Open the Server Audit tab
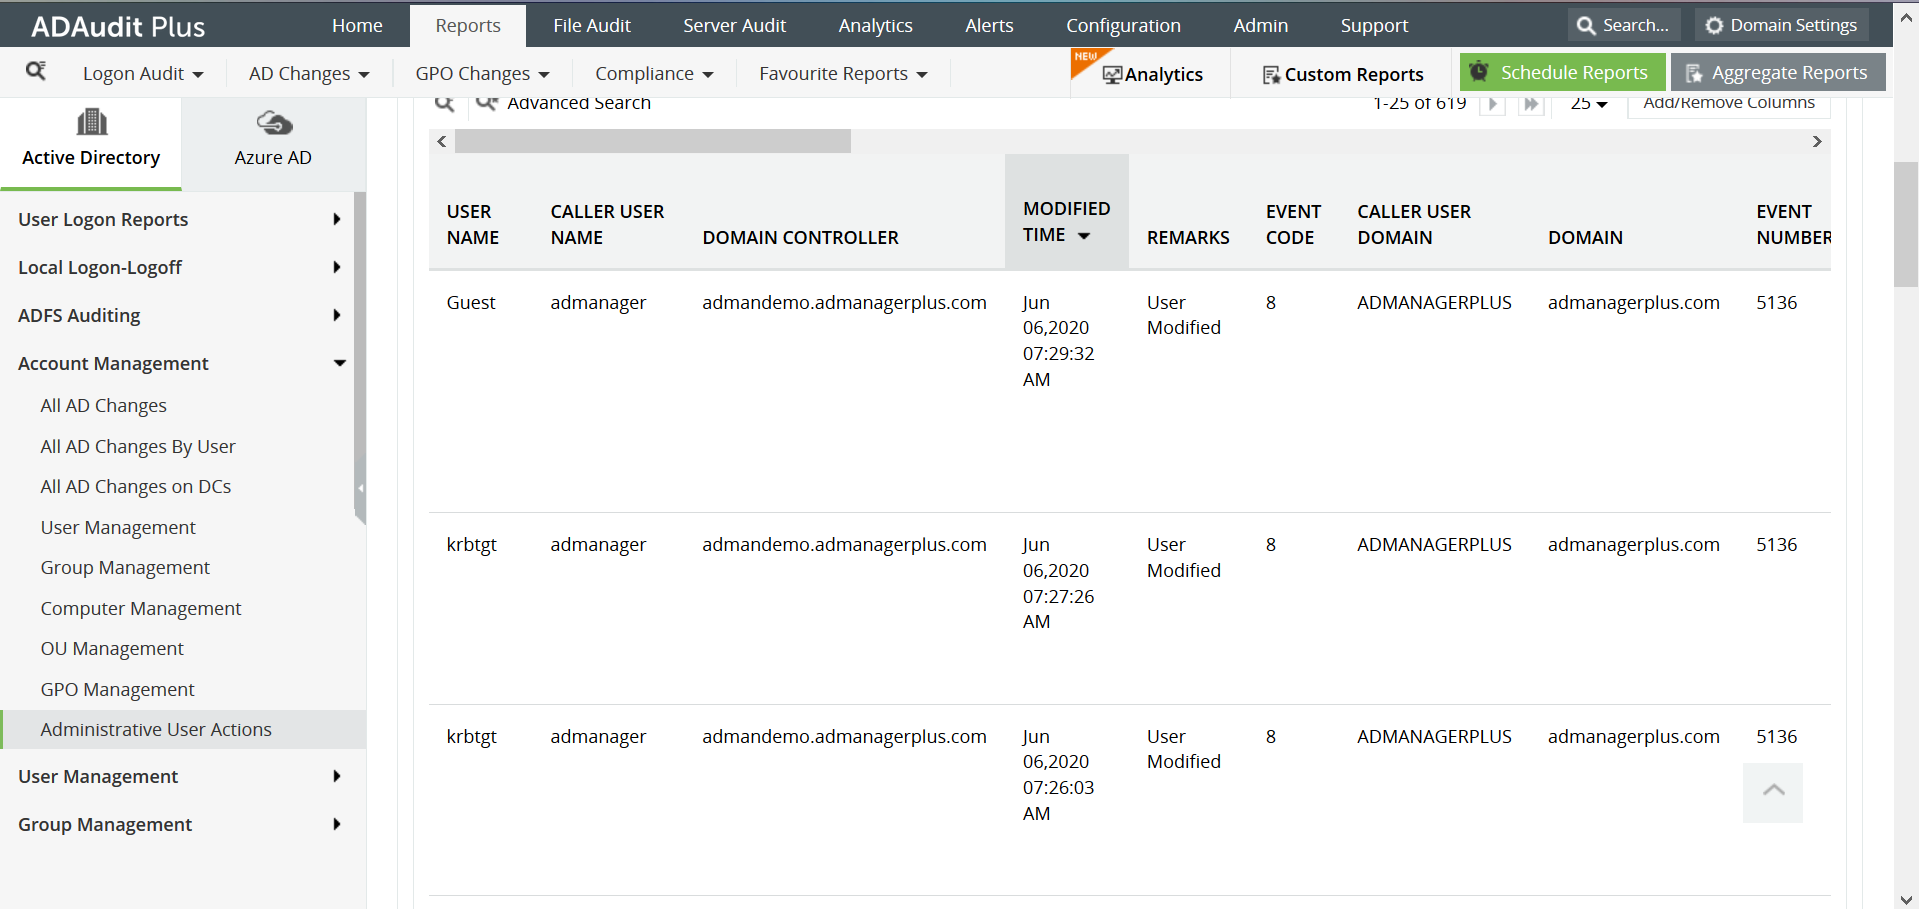The height and width of the screenshot is (909, 1919). click(735, 26)
